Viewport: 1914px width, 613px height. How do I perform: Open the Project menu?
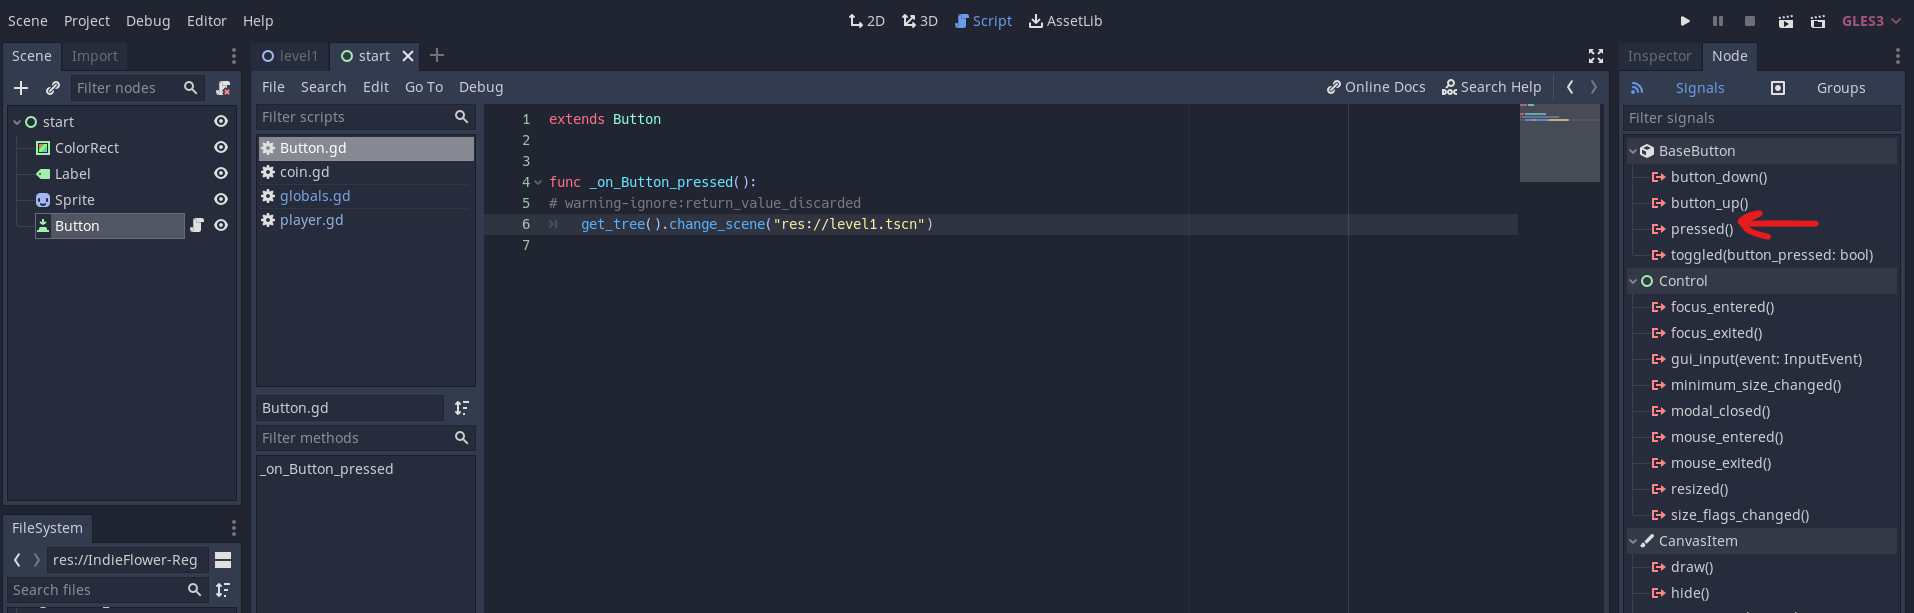pos(87,21)
